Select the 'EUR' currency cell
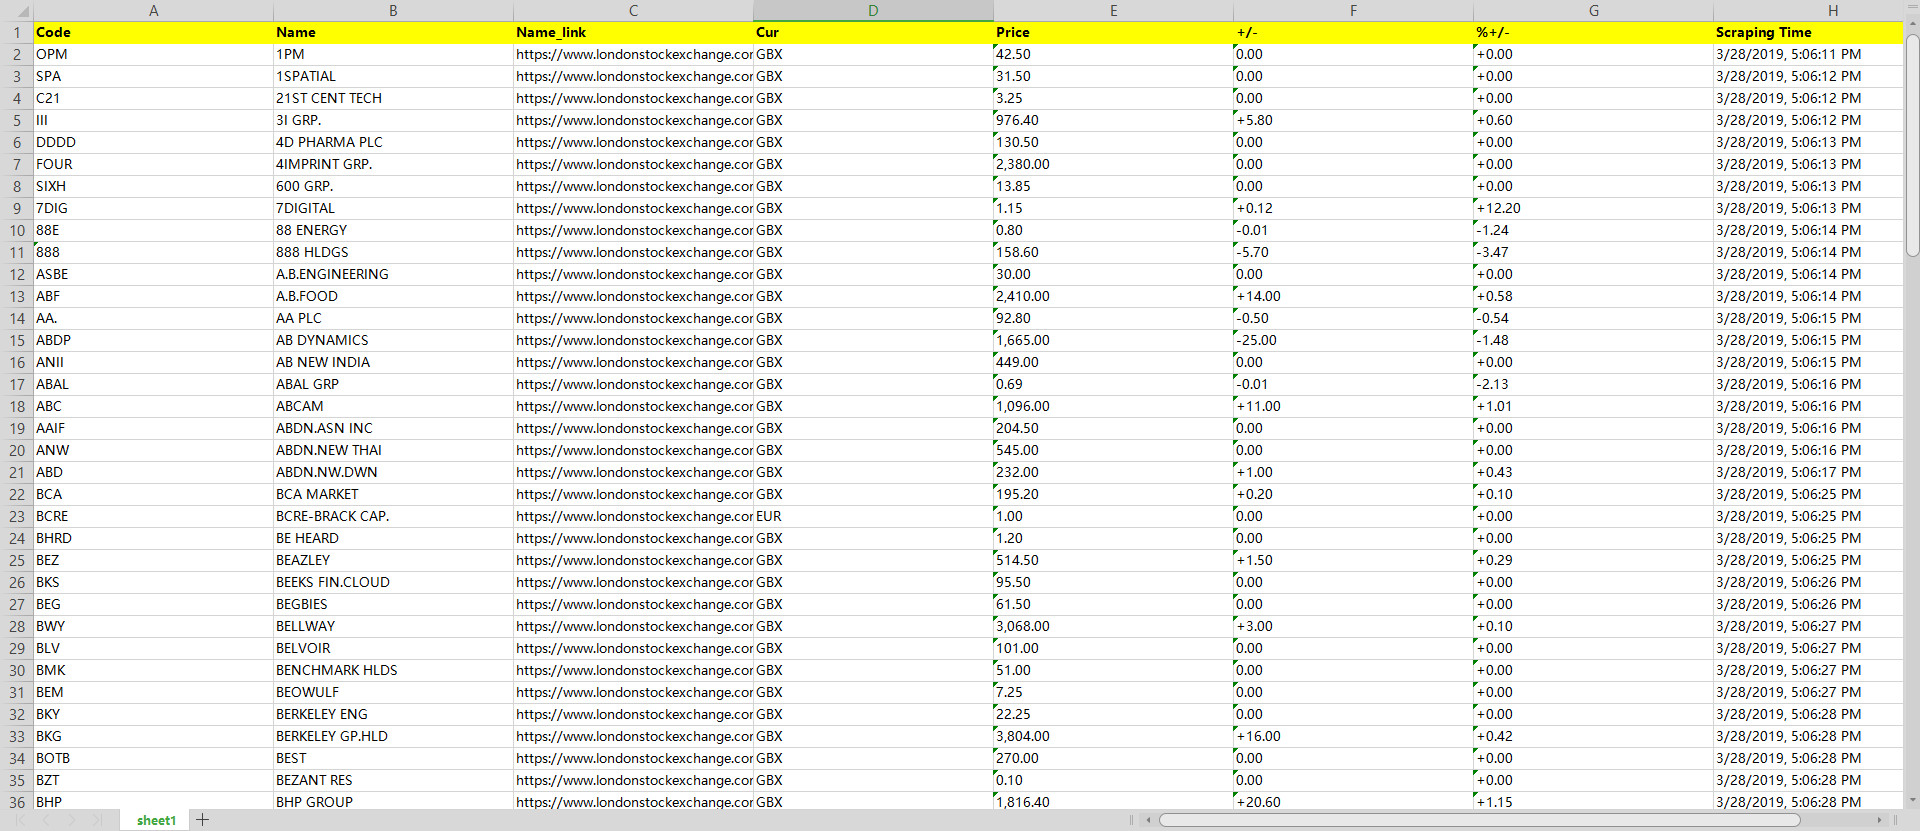 click(873, 516)
